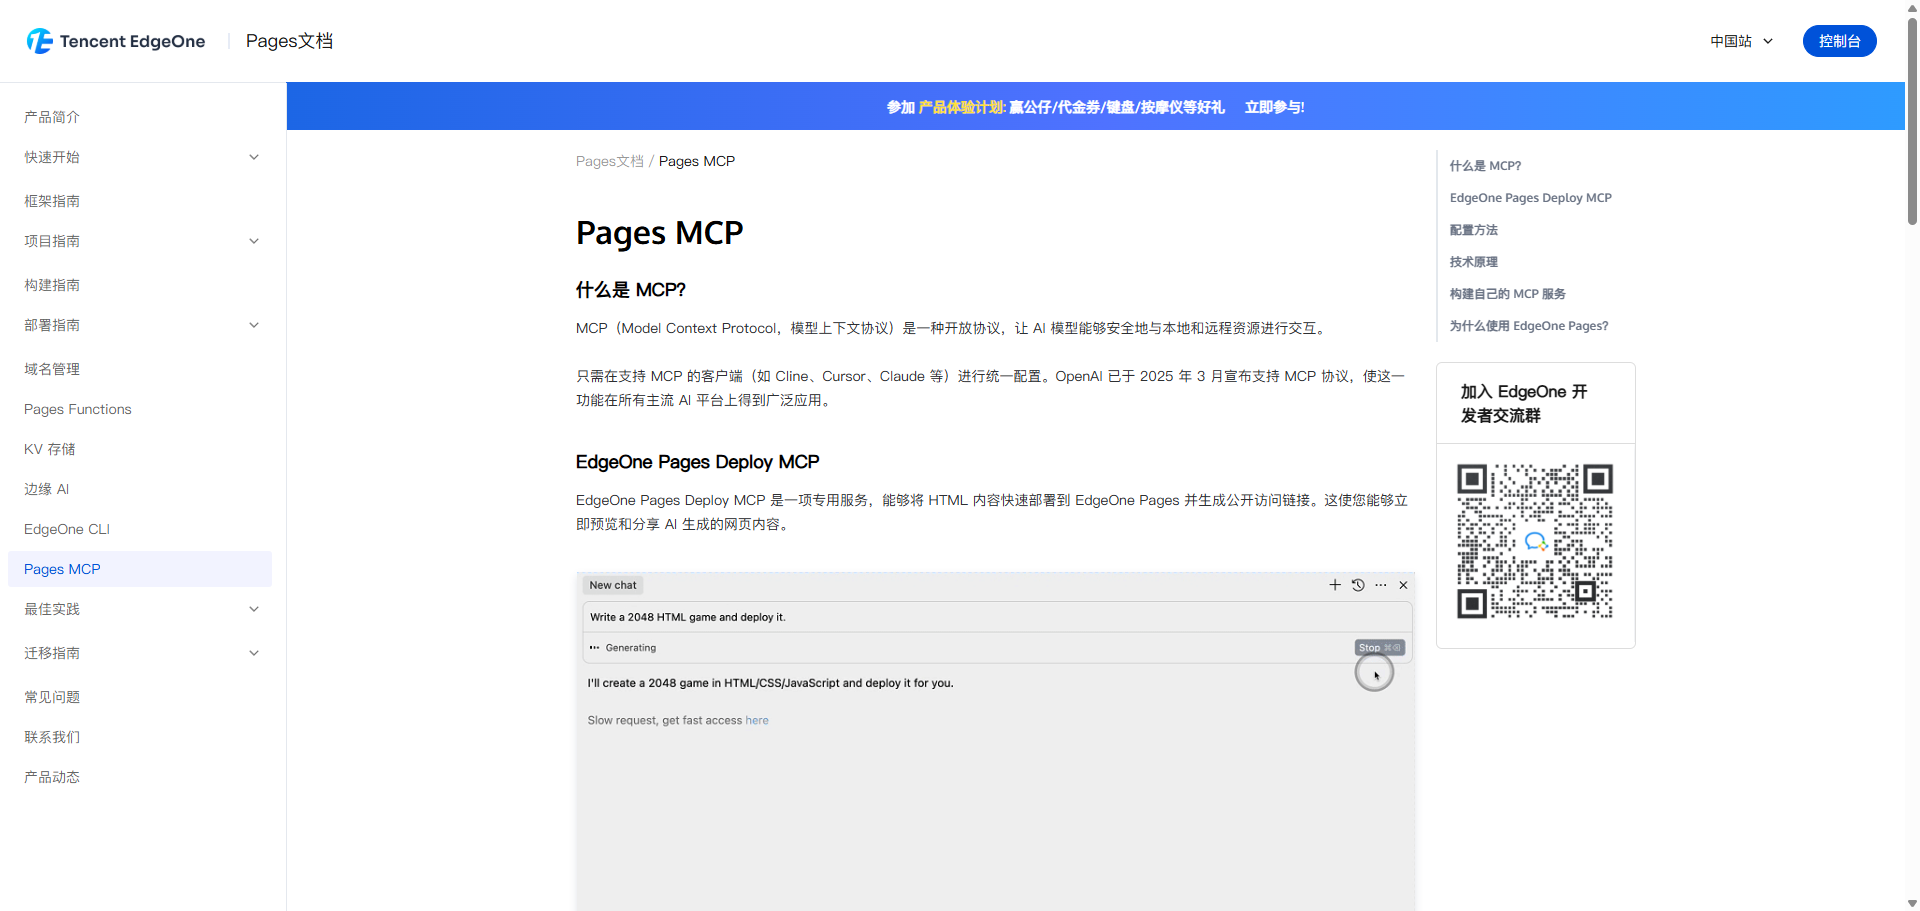Screen dimensions: 1920x911
Task: Open 产品动态 in the sidebar
Action: coord(52,777)
